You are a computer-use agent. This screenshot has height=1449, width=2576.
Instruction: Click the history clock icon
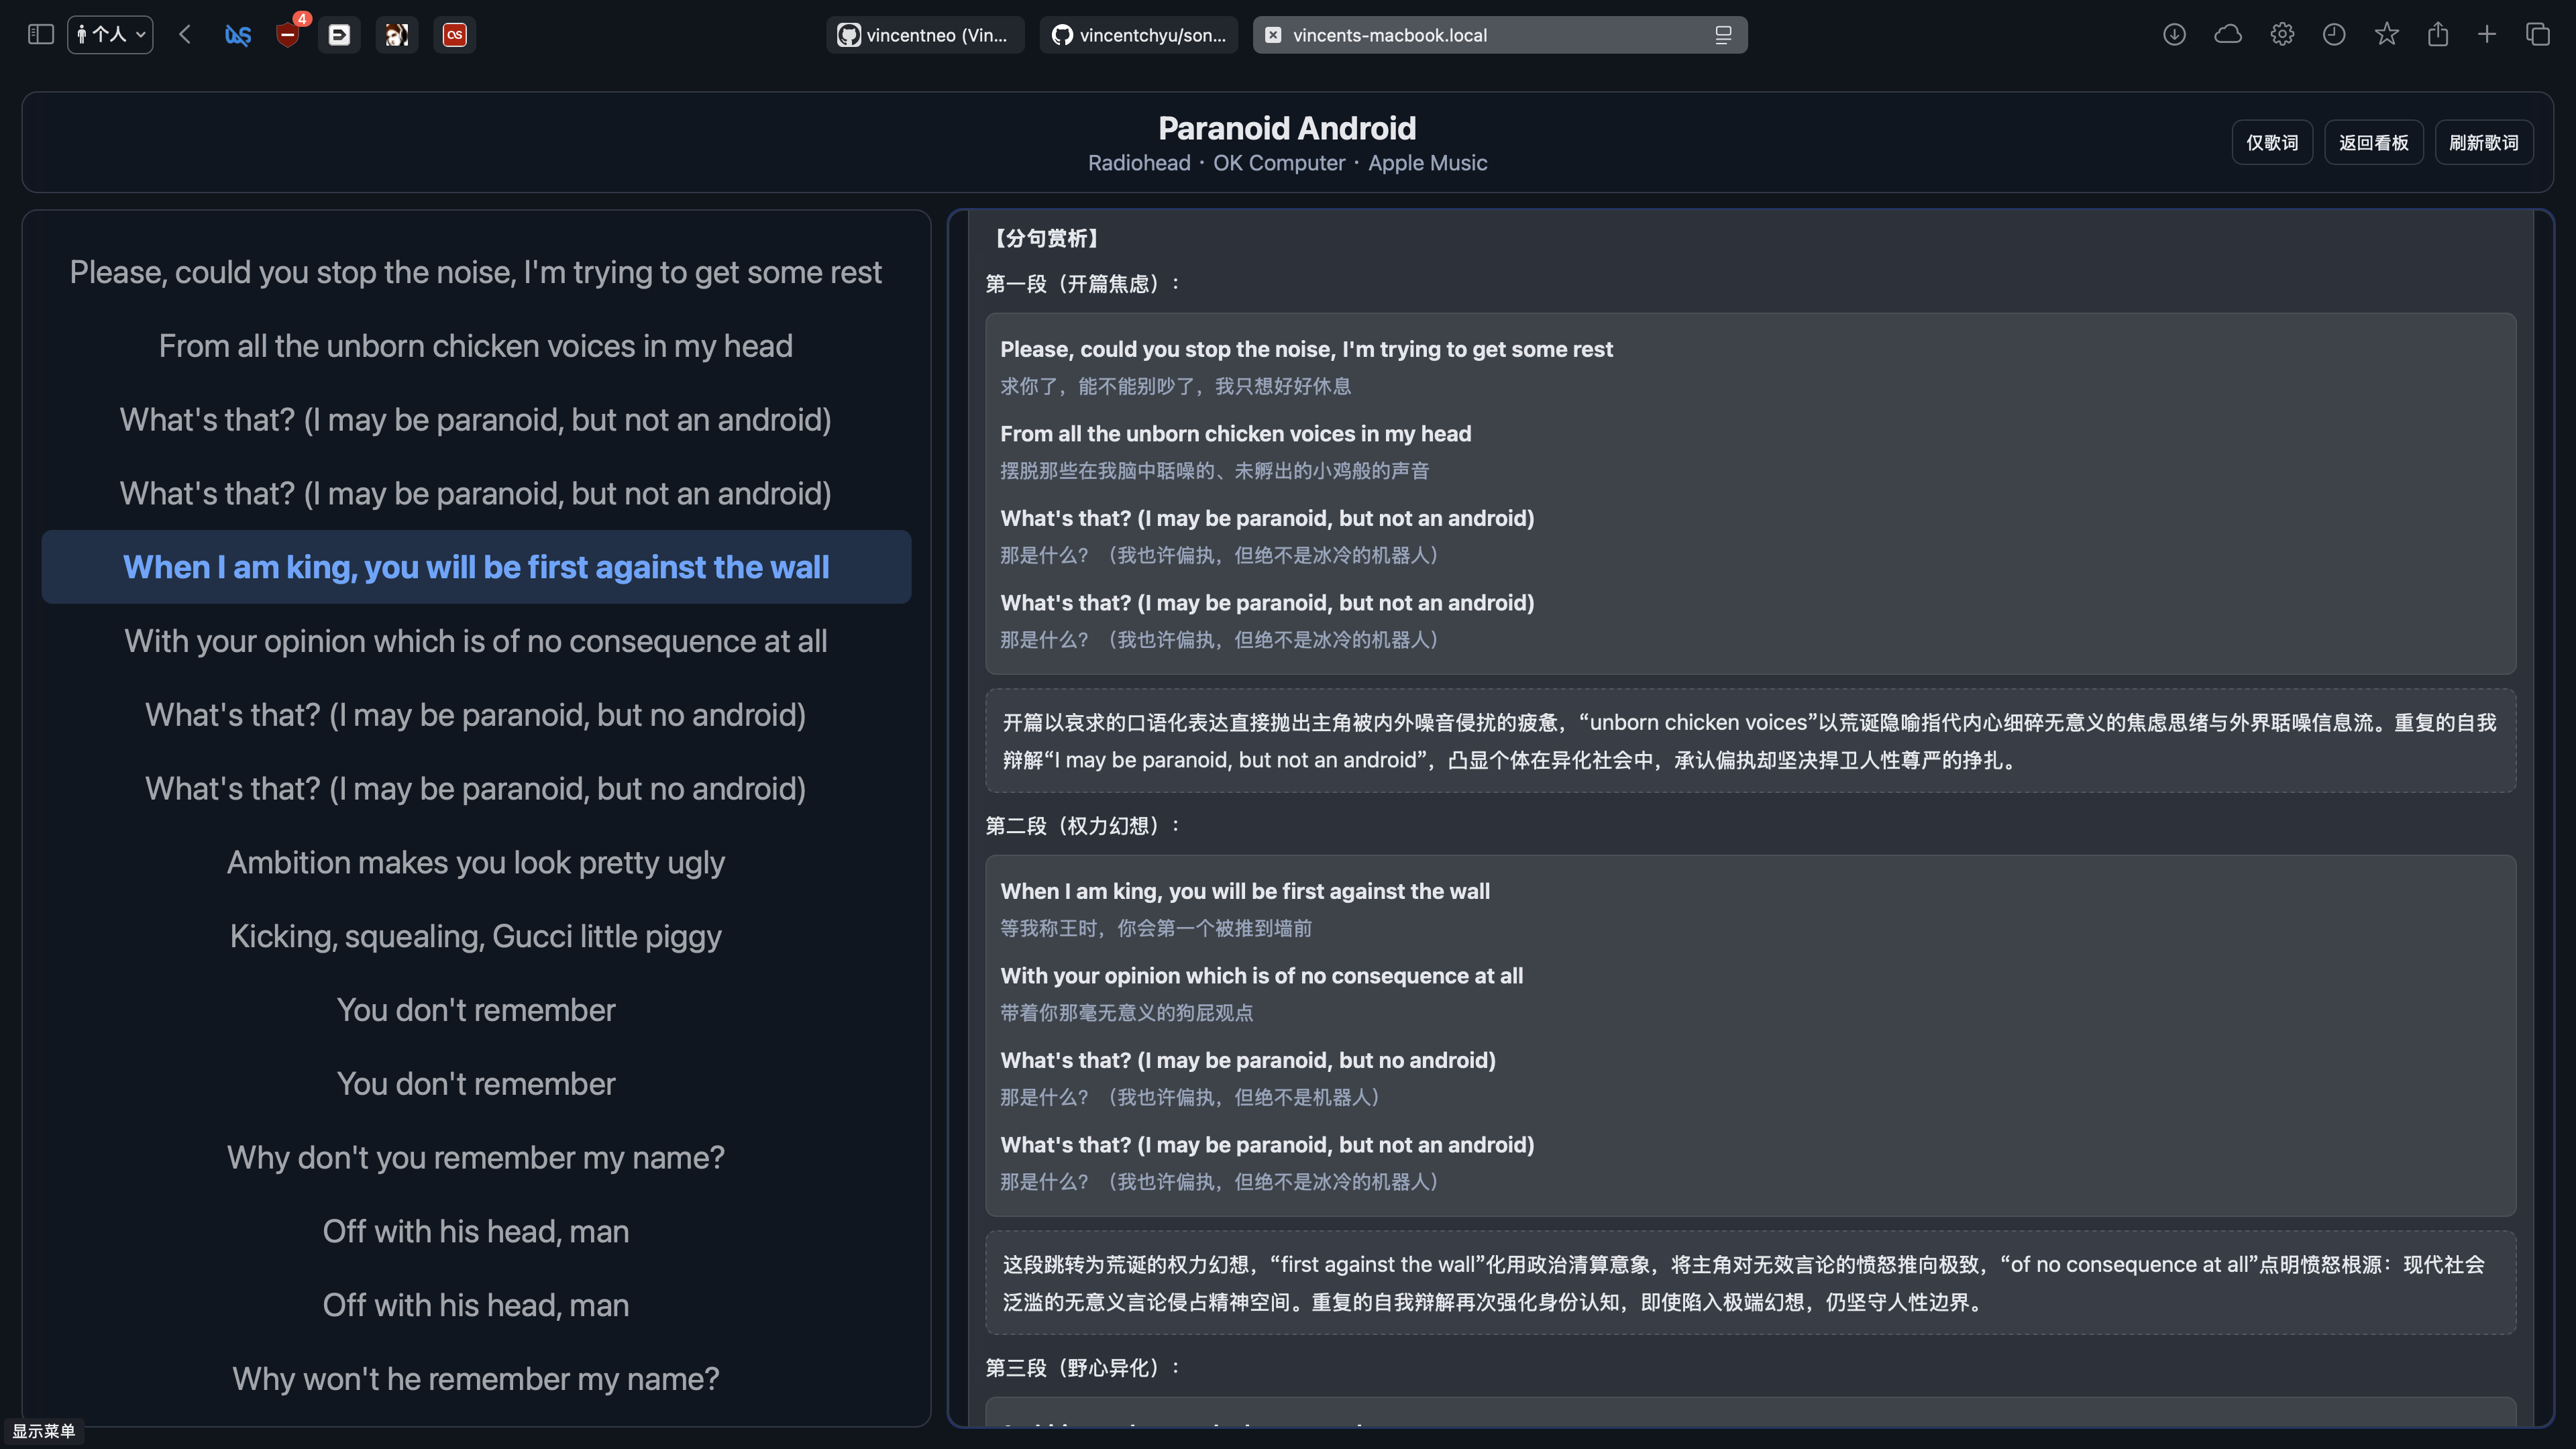(2334, 35)
